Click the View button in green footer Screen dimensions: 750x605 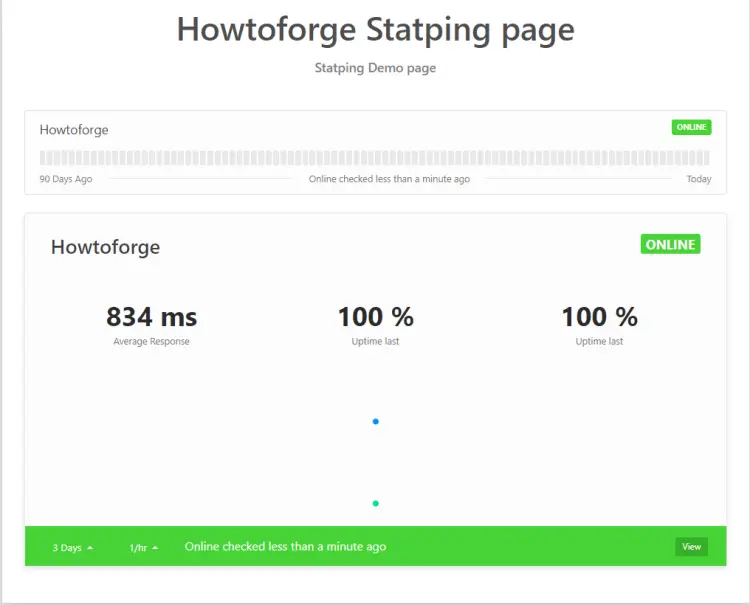691,547
